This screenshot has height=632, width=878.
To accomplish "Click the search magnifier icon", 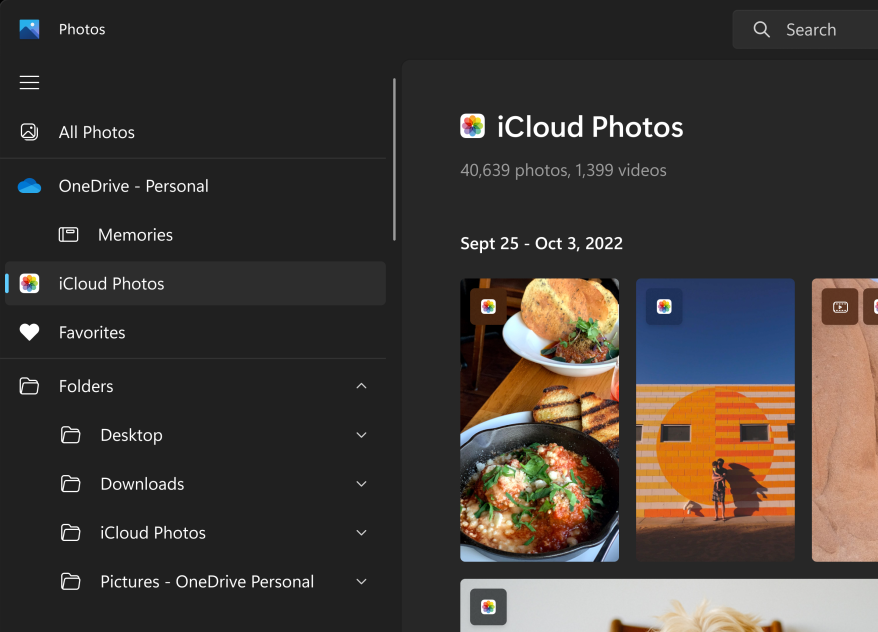I will [761, 29].
